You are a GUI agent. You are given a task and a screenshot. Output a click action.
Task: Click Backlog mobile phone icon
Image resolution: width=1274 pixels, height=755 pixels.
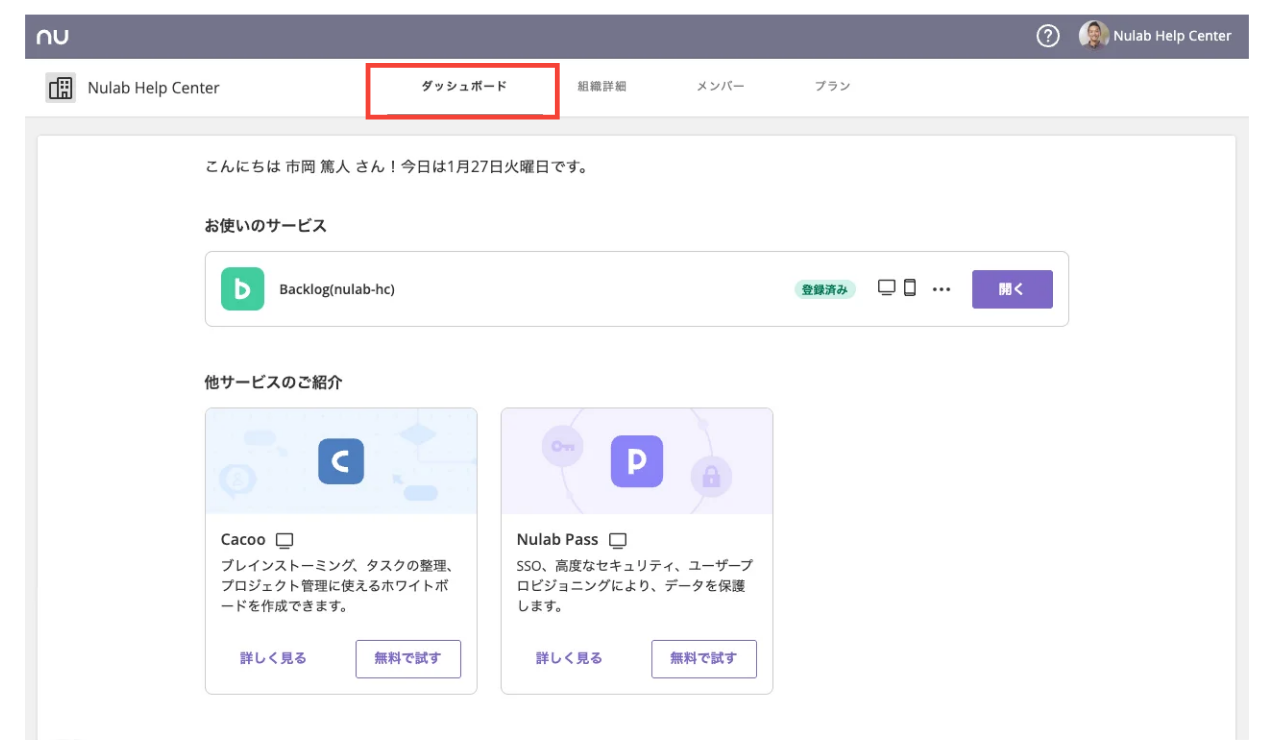click(910, 288)
